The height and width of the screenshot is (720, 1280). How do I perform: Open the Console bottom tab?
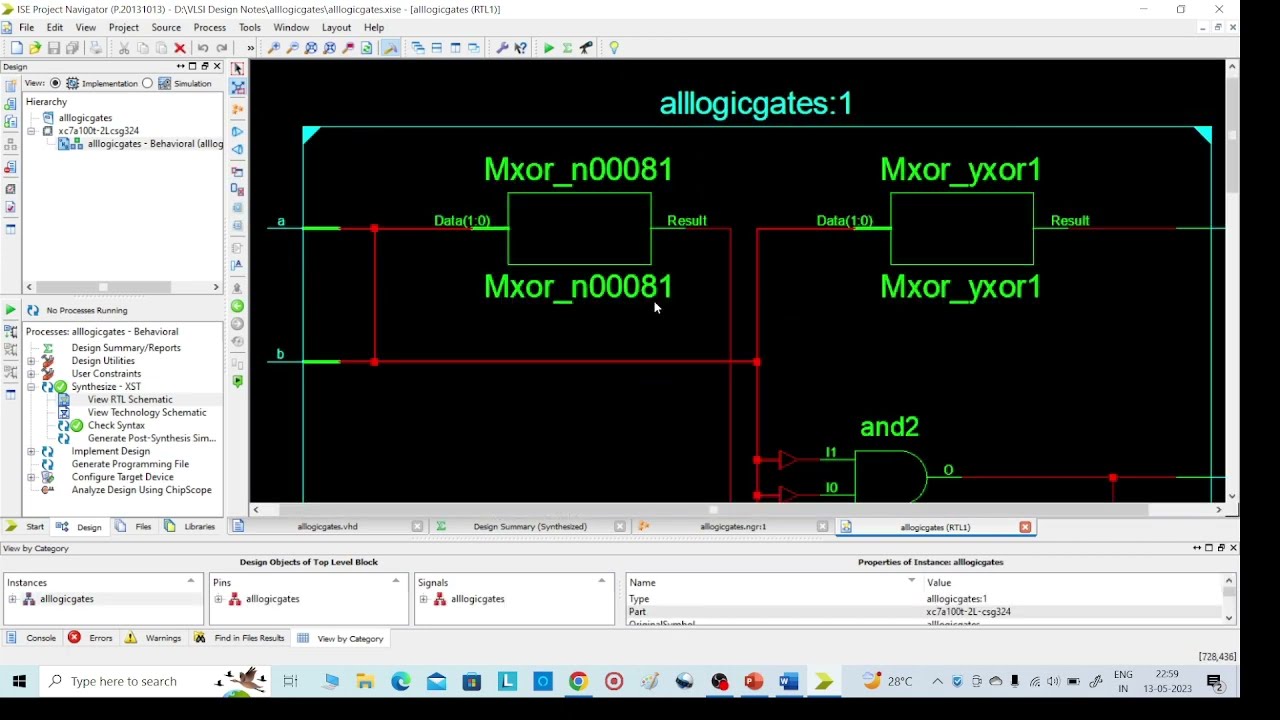(32, 638)
